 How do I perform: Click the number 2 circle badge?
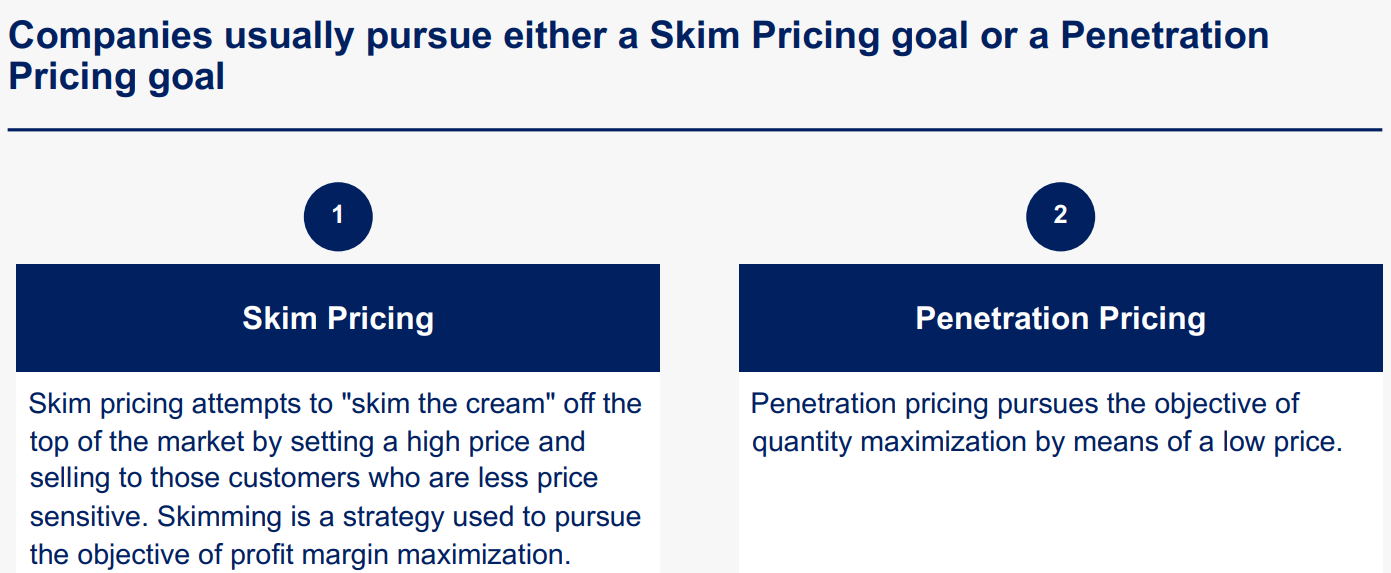pos(1060,216)
